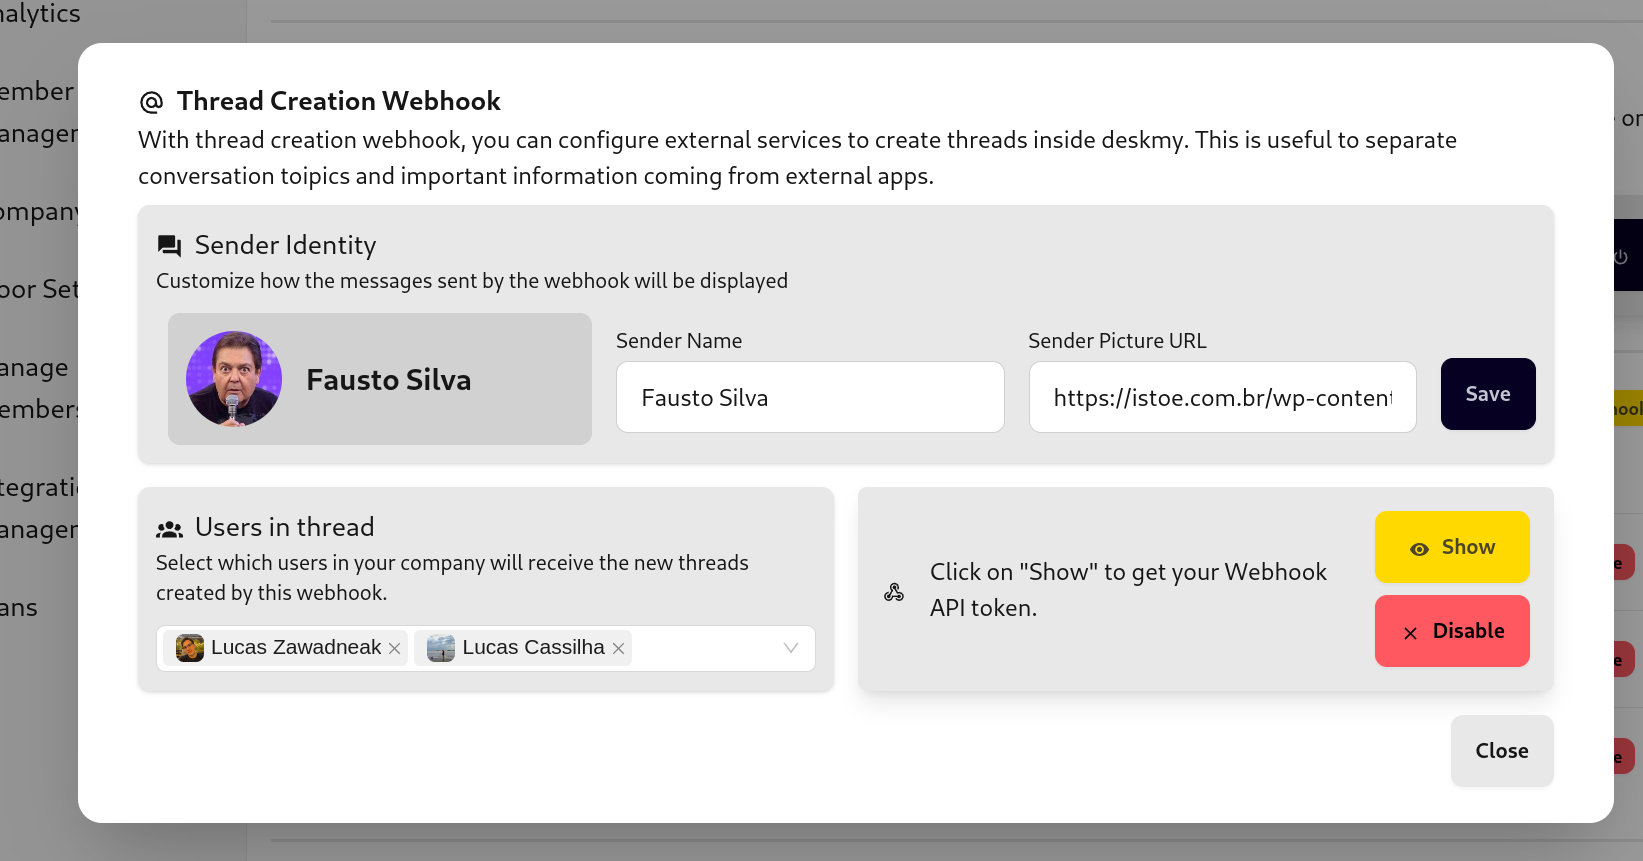Click the Lucas Cassilha user tag
Image resolution: width=1643 pixels, height=861 pixels.
[x=533, y=648]
